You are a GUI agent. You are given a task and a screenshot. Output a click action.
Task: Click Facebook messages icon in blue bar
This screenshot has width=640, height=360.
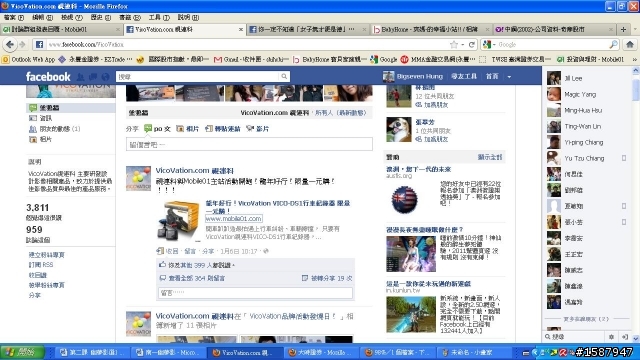tap(93, 77)
